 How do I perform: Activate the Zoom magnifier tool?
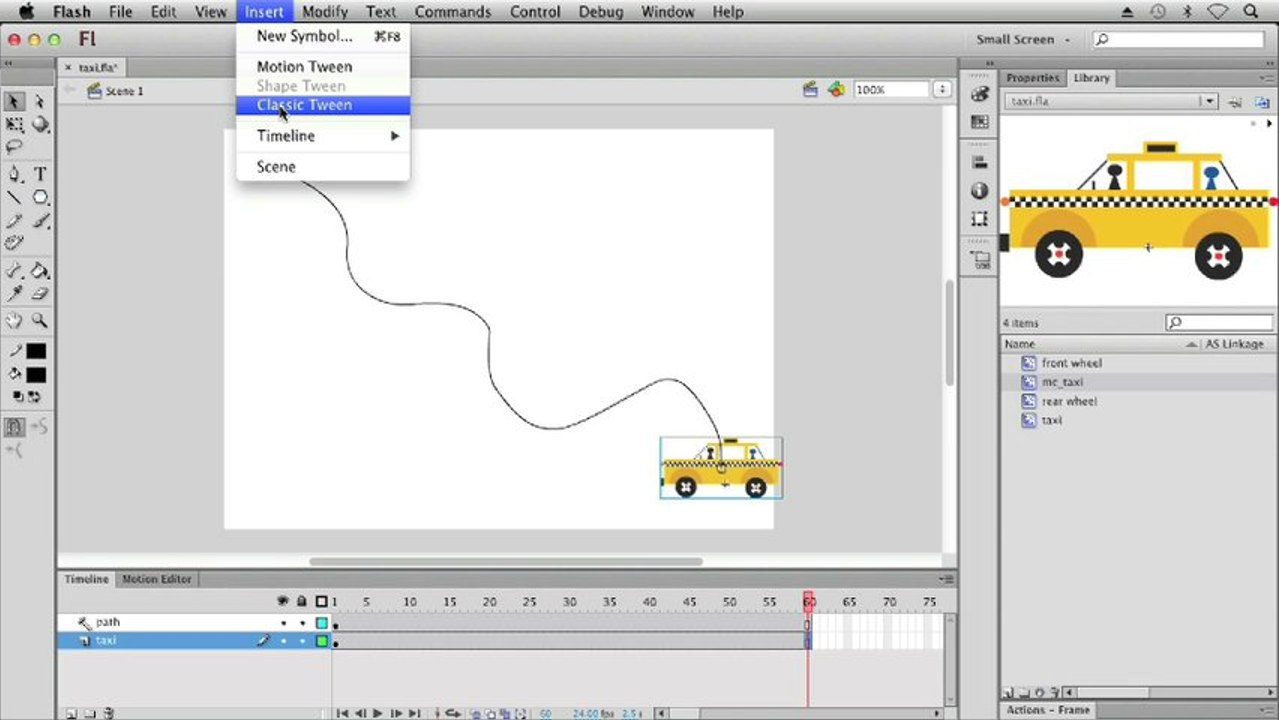pos(40,321)
